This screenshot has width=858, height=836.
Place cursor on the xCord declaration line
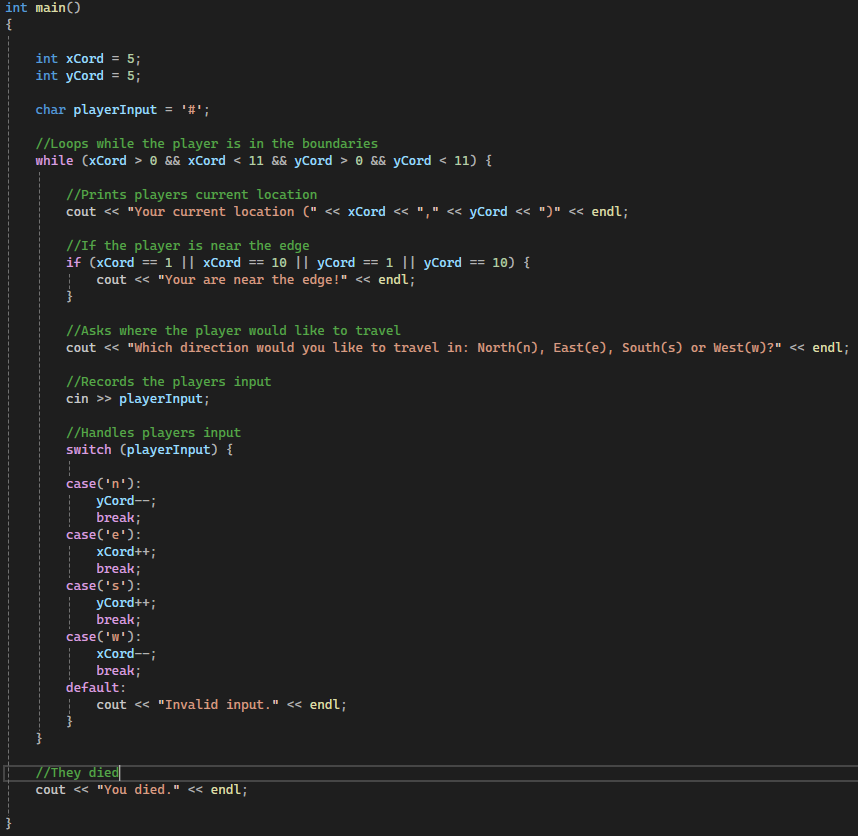(88, 59)
